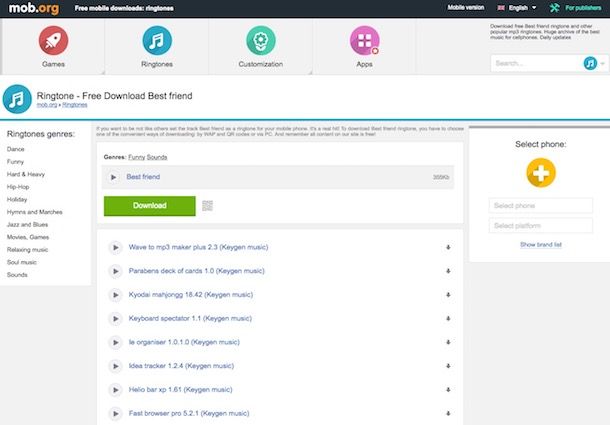Select the Dance genre

[x=16, y=149]
